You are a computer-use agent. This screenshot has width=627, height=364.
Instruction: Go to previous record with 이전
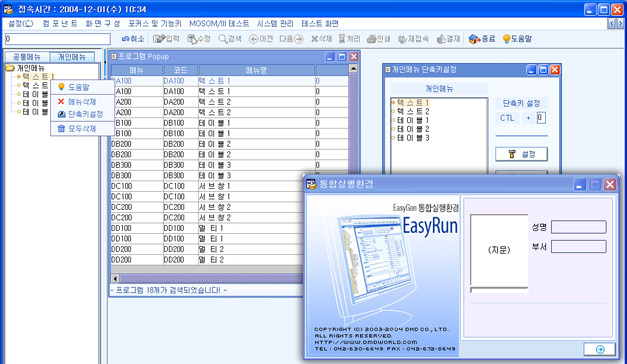pos(261,39)
